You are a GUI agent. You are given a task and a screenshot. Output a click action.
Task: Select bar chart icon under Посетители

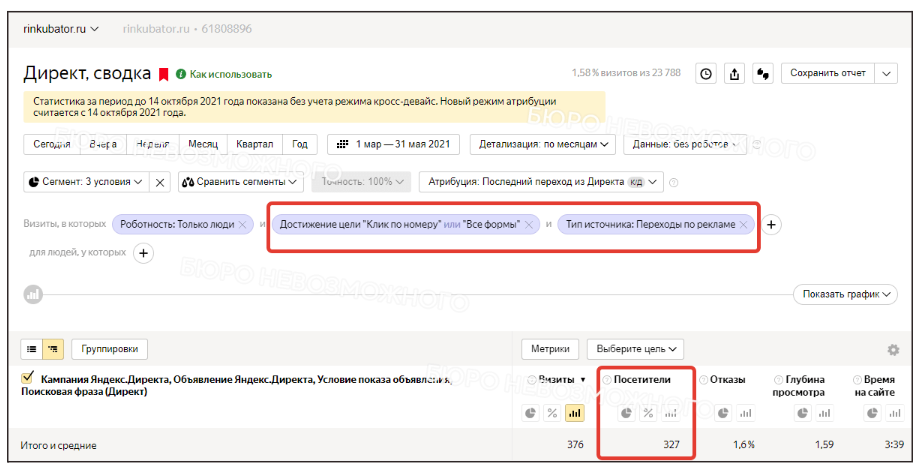tap(670, 413)
